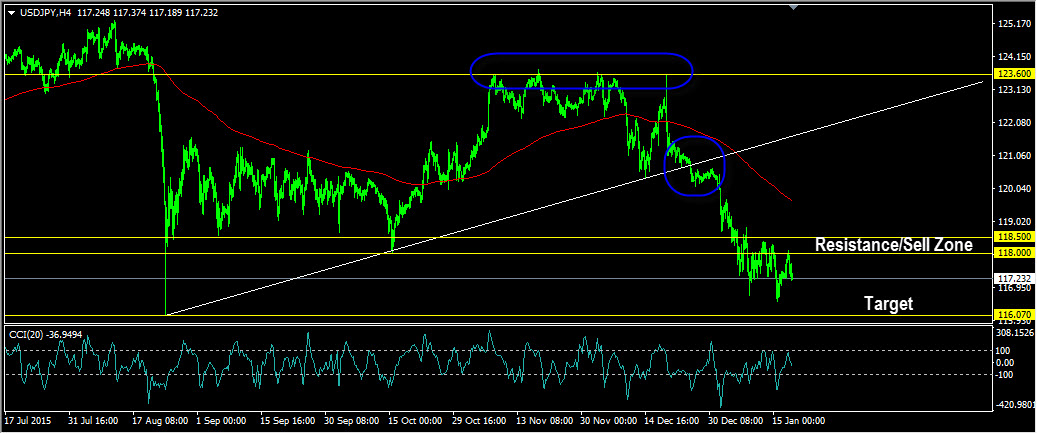Viewport: 1037px width, 434px height.
Task: Click the 116.950 price axis value
Action: click(x=1014, y=288)
